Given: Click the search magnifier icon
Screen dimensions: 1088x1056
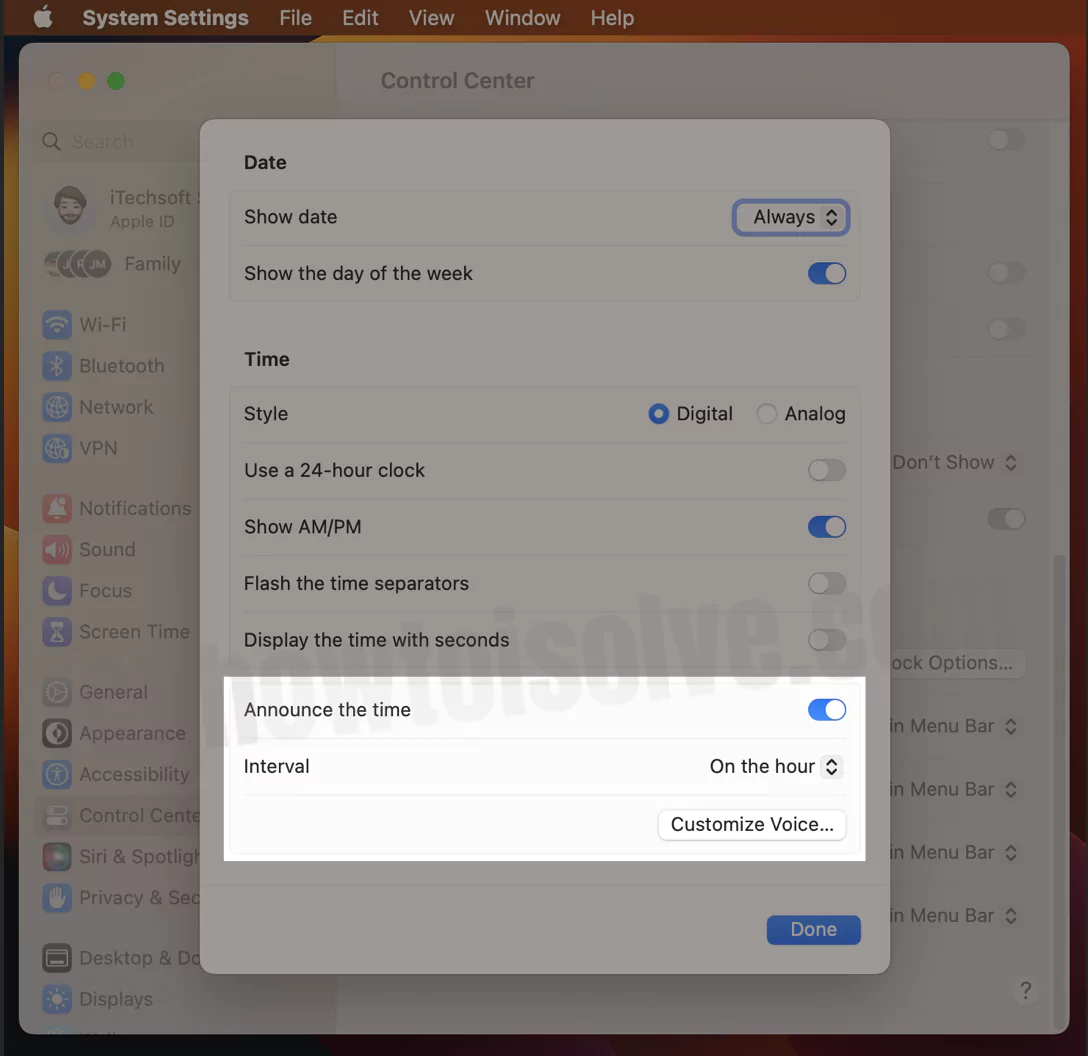Looking at the screenshot, I should pos(51,142).
